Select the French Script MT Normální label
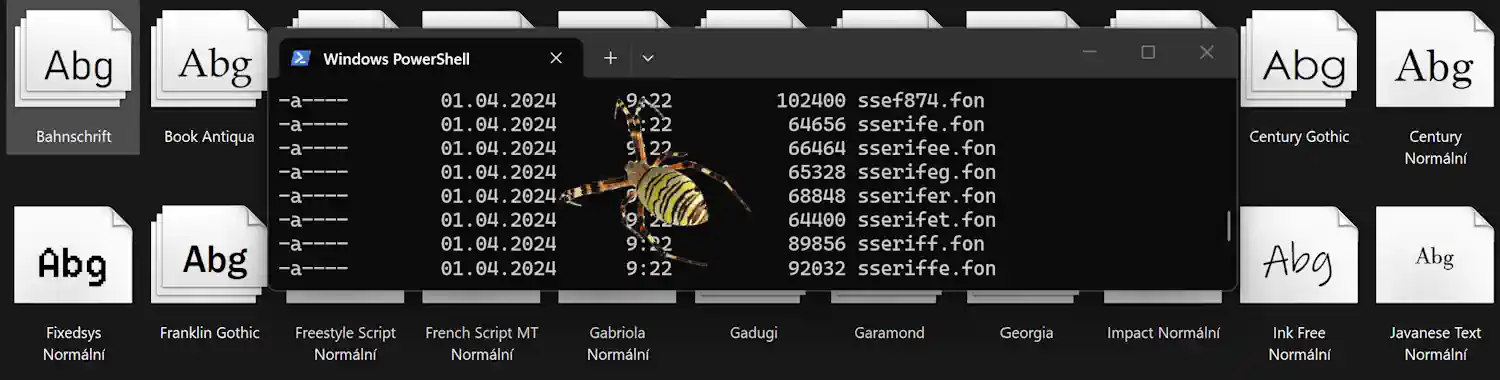 [x=482, y=343]
